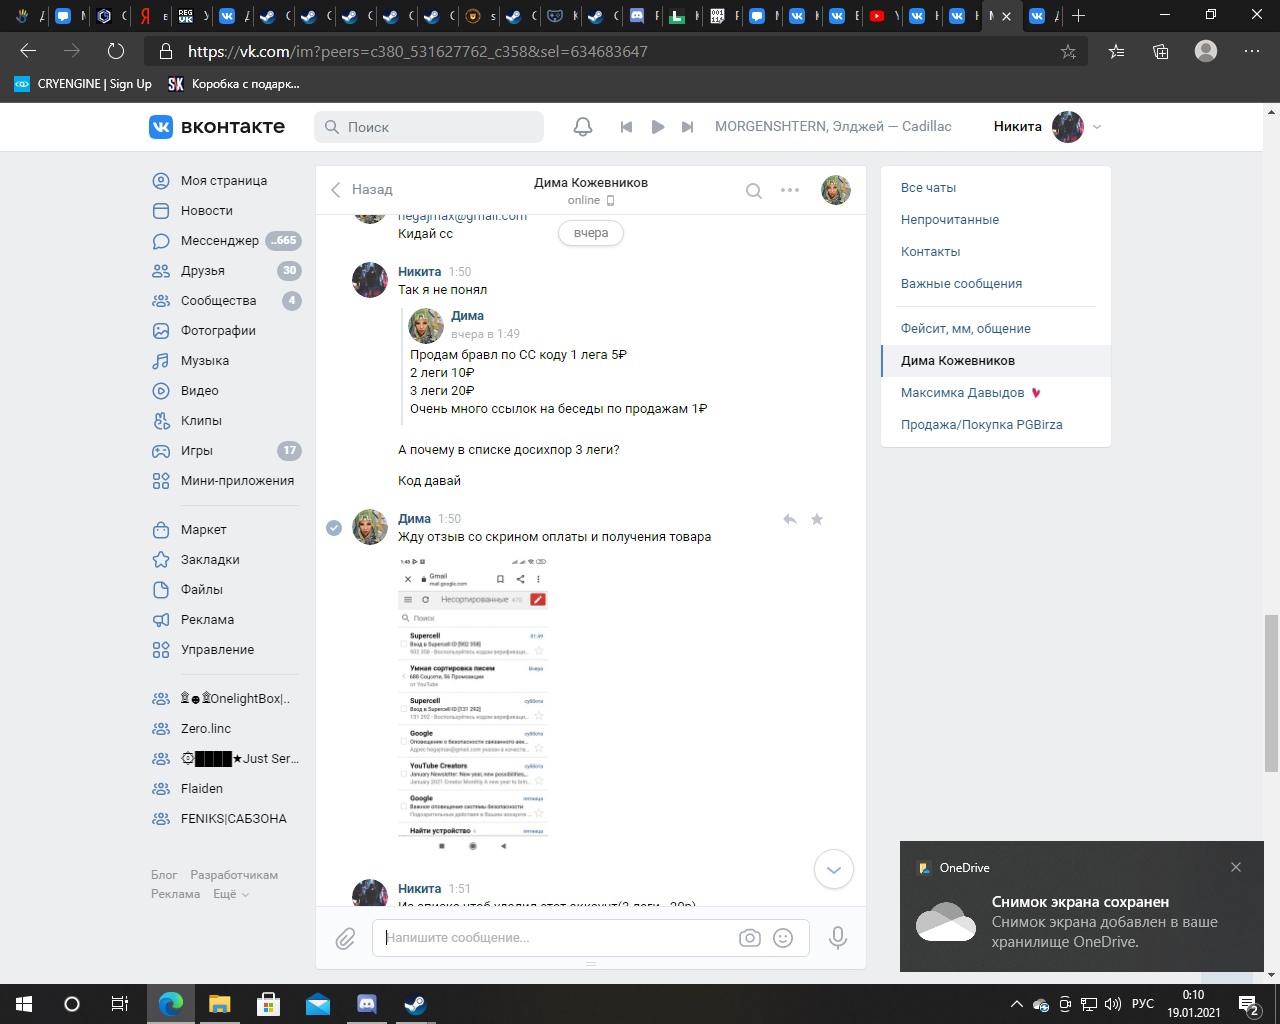Click the camera icon in message box
Image resolution: width=1280 pixels, height=1024 pixels.
[x=749, y=938]
